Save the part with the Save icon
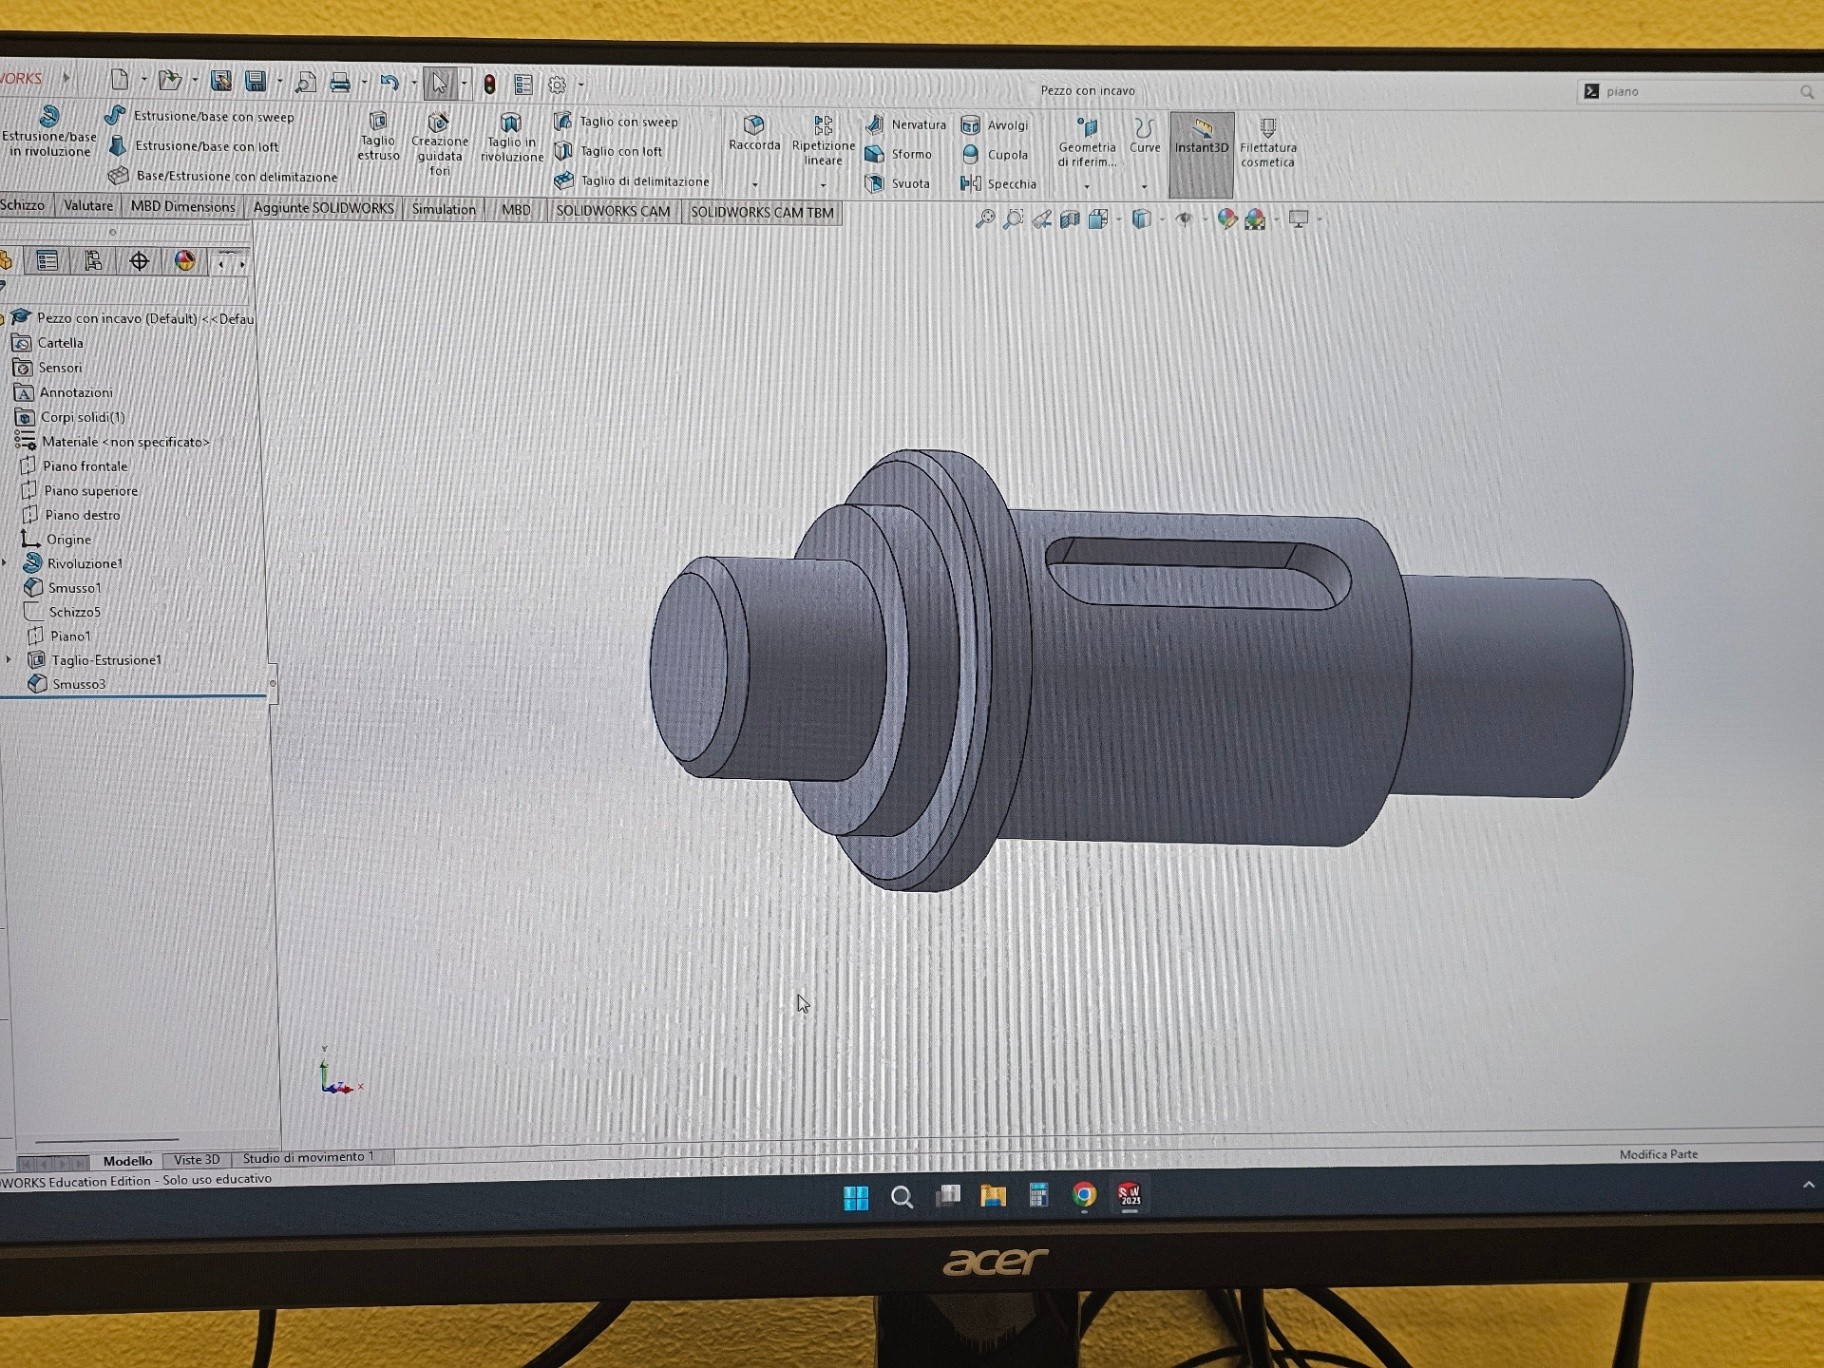 point(256,81)
